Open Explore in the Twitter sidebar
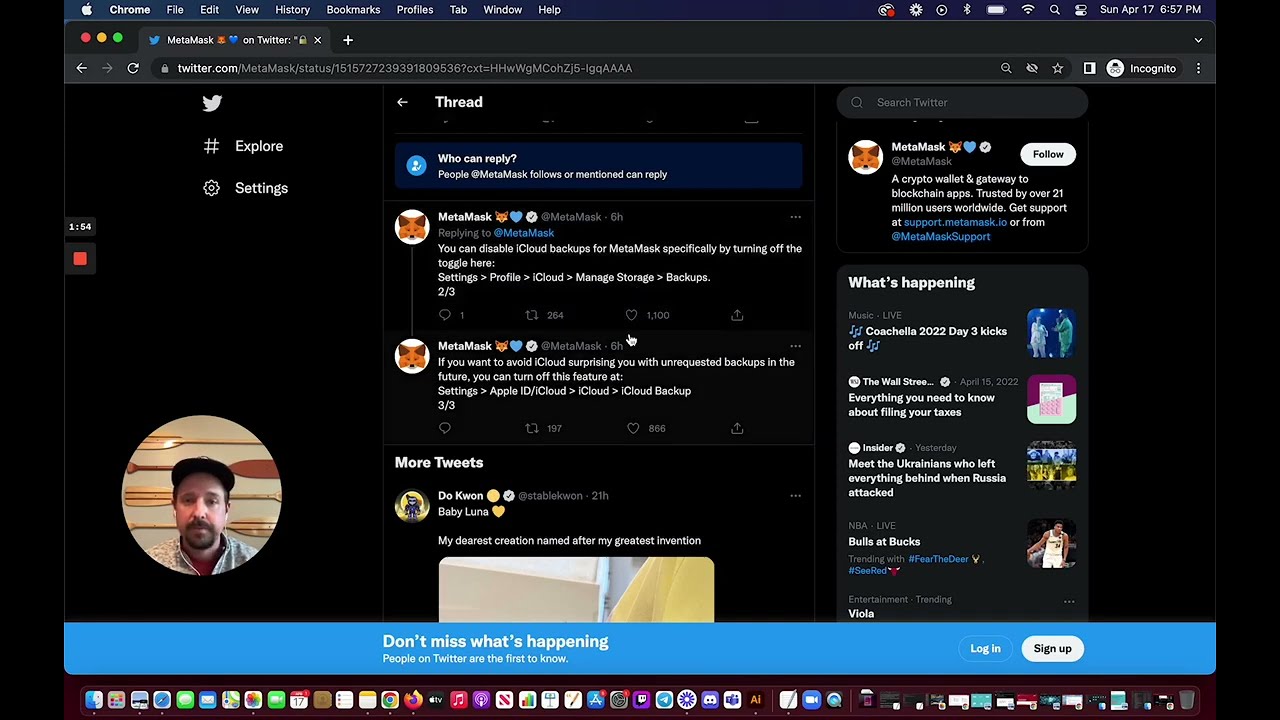1280x720 pixels. coord(245,146)
